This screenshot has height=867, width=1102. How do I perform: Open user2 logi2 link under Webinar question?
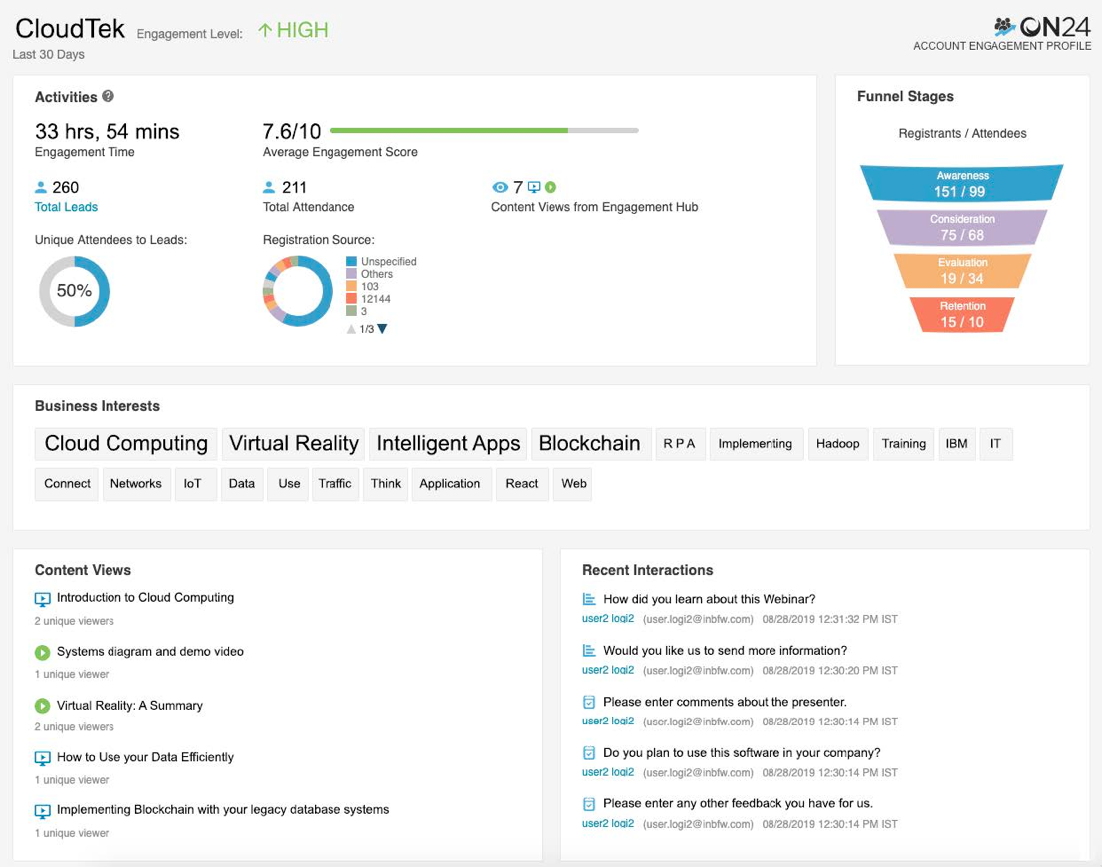click(608, 618)
